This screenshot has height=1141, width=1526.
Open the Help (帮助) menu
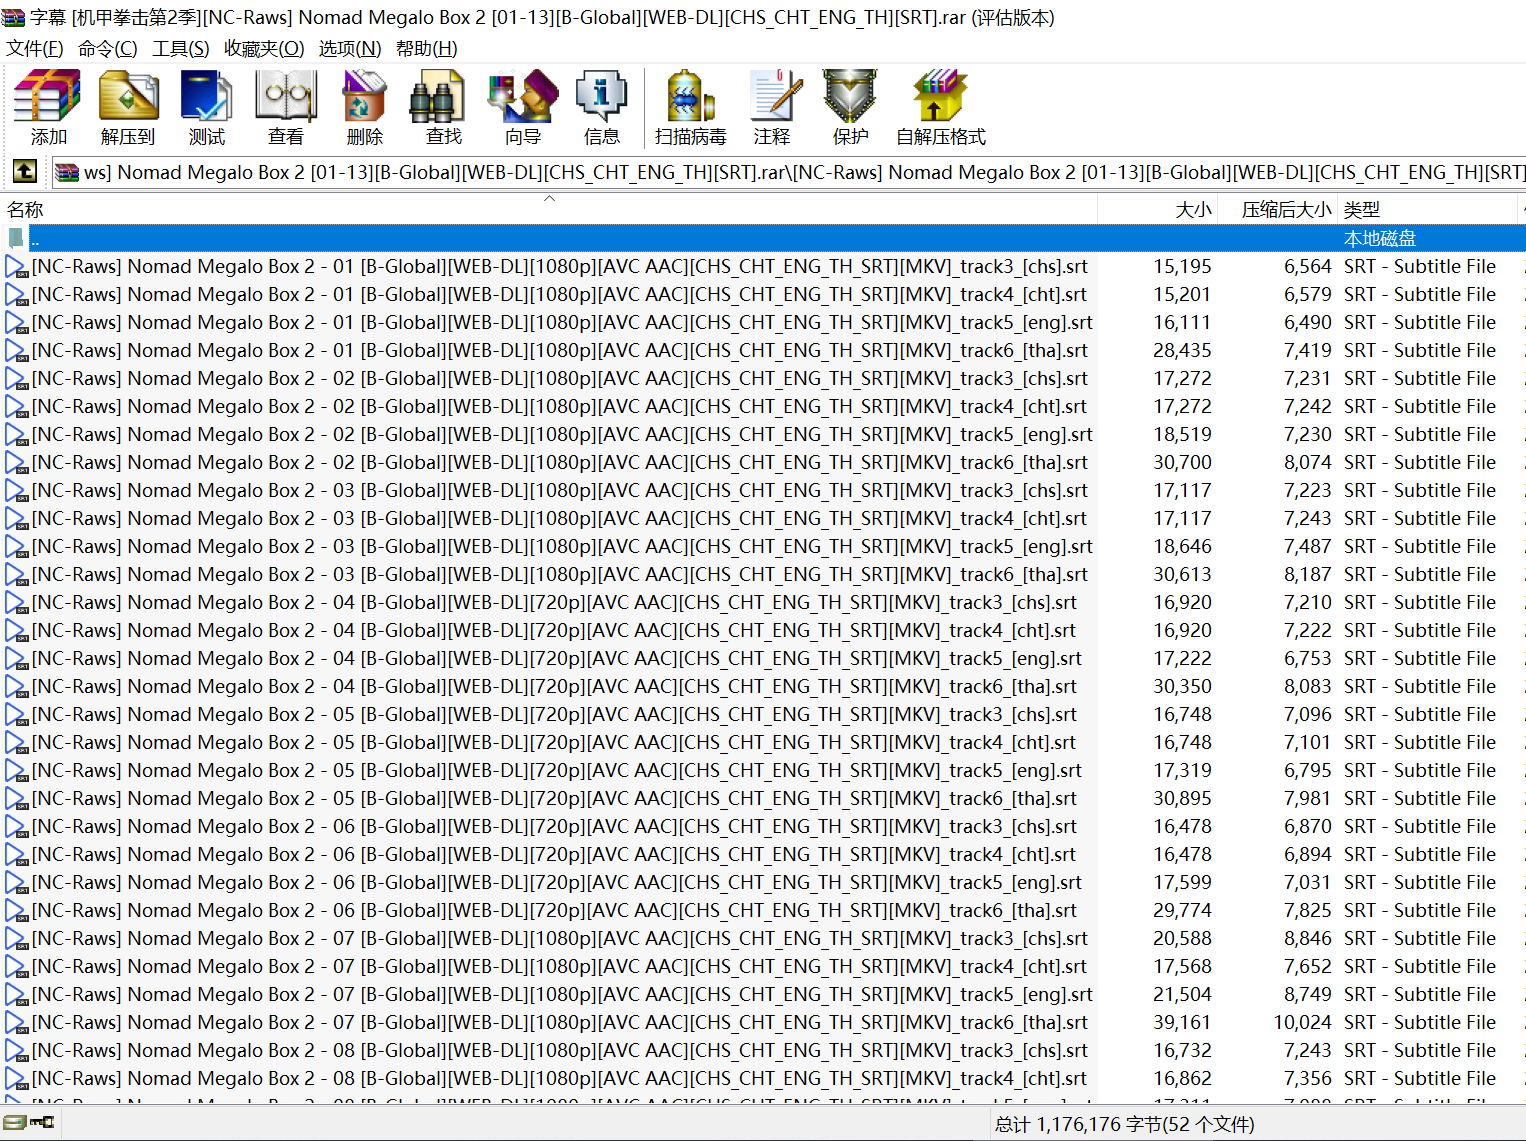[427, 48]
